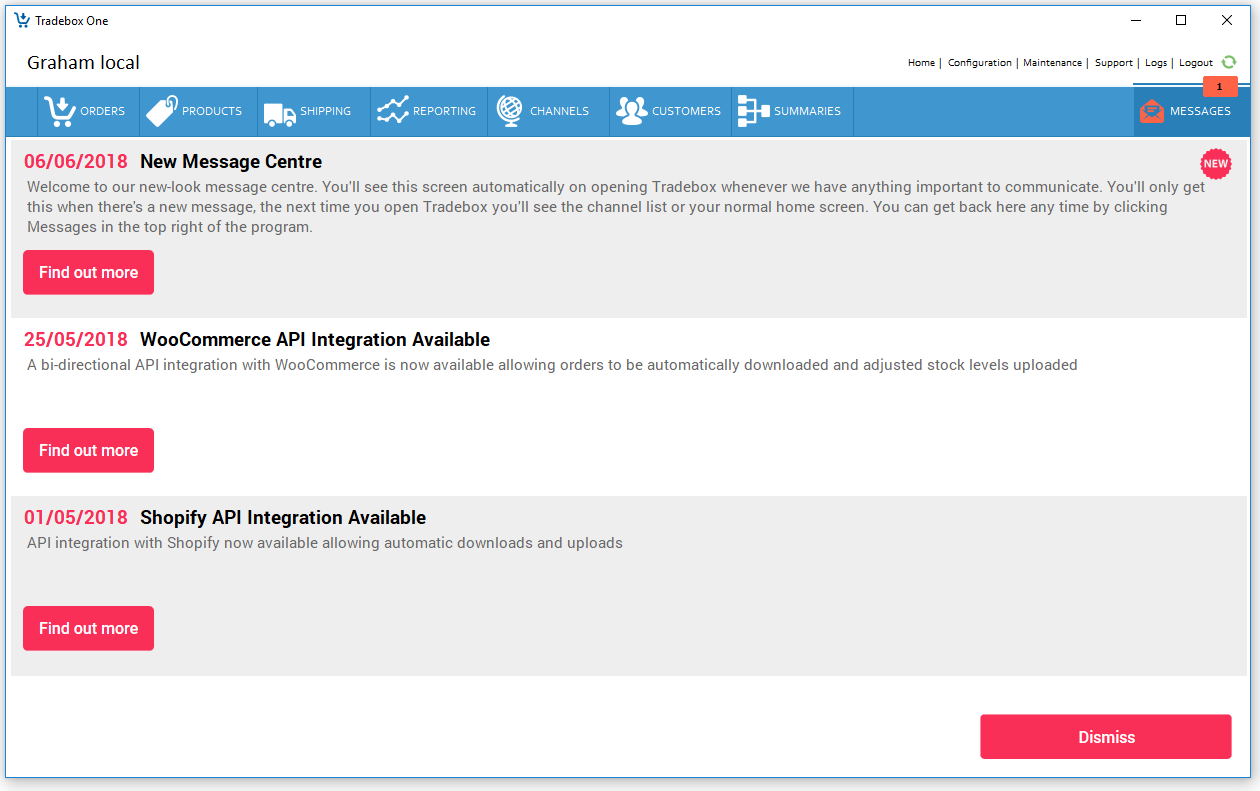Go to the Home link

921,63
